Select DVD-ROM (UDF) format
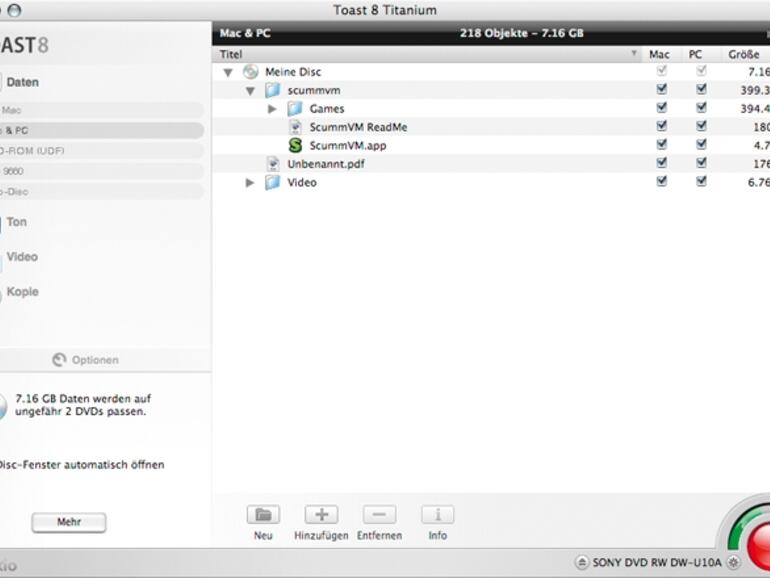This screenshot has height=578, width=770. [x=101, y=151]
